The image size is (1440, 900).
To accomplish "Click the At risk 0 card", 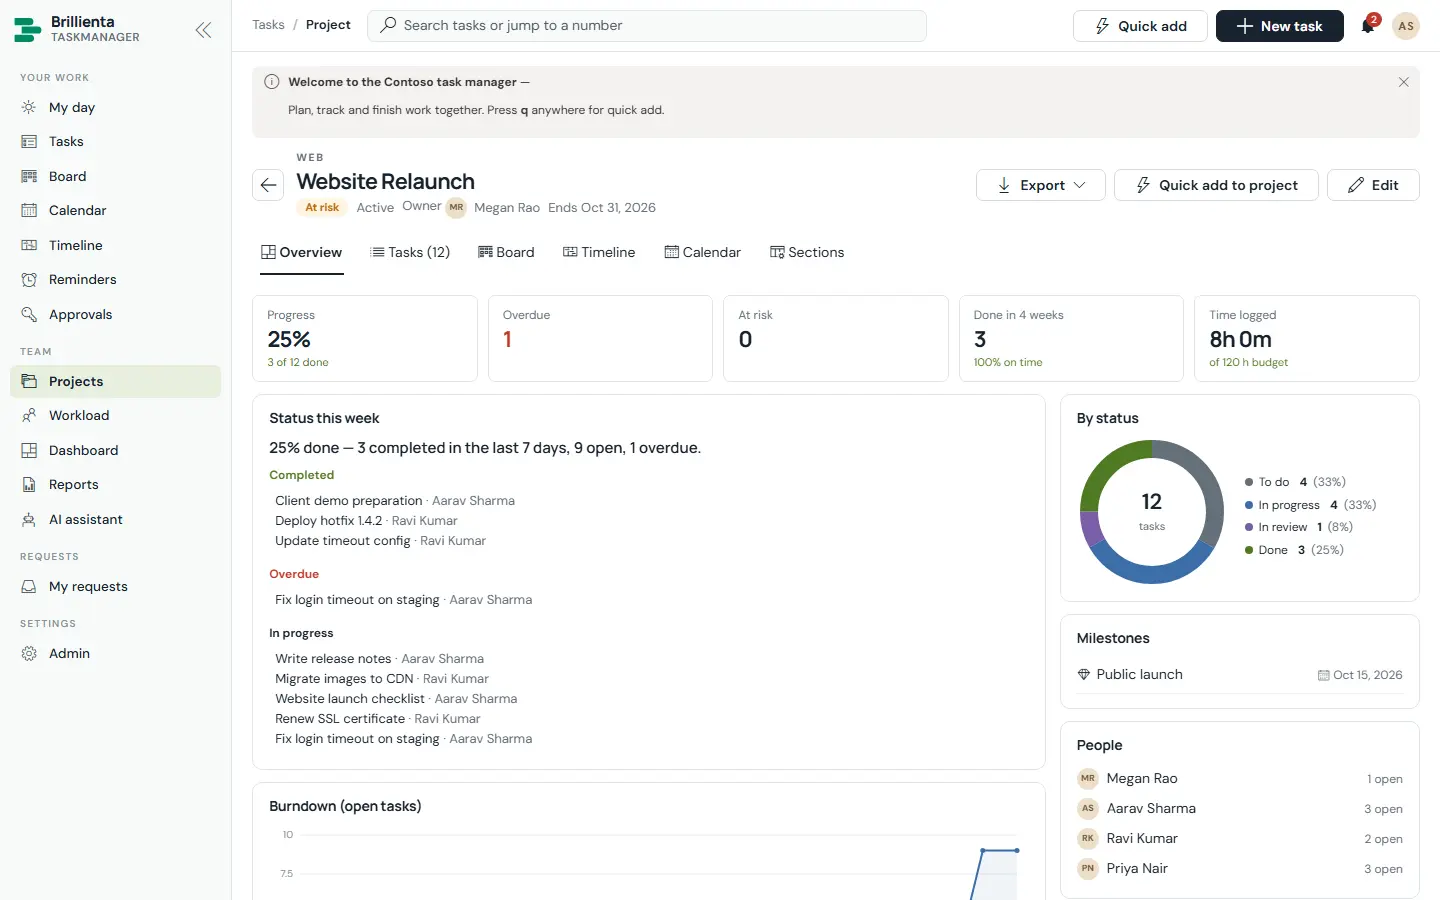I will [x=836, y=338].
